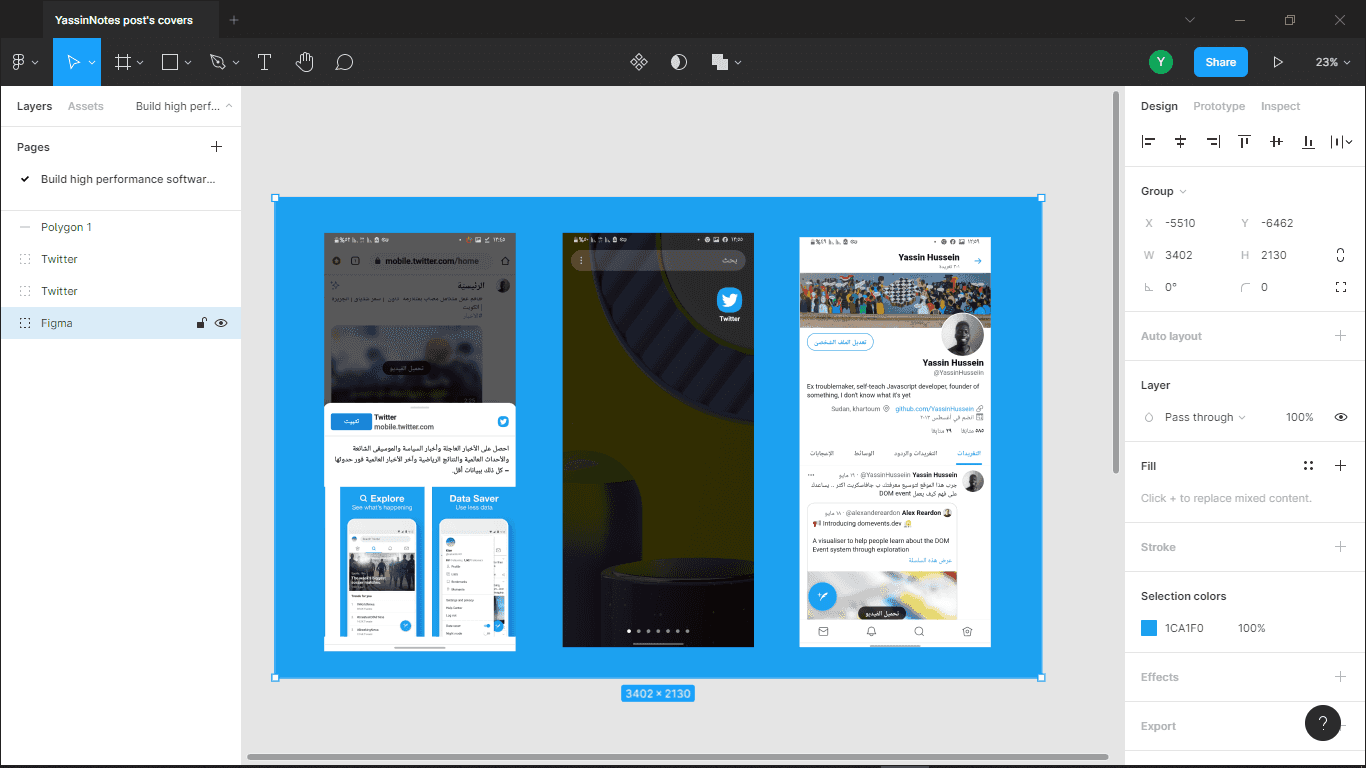Click the Share button
The width and height of the screenshot is (1366, 768).
point(1220,62)
